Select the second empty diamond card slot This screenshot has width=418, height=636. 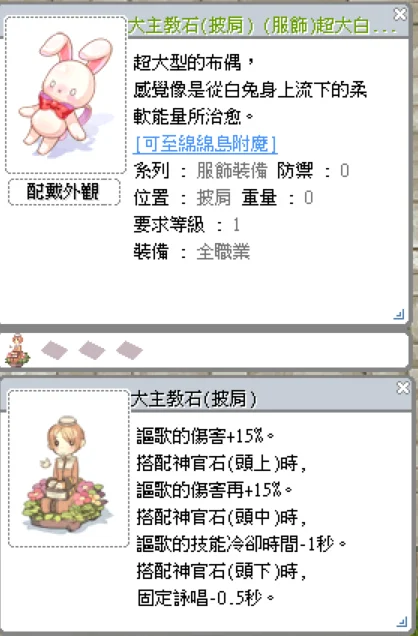[92, 350]
